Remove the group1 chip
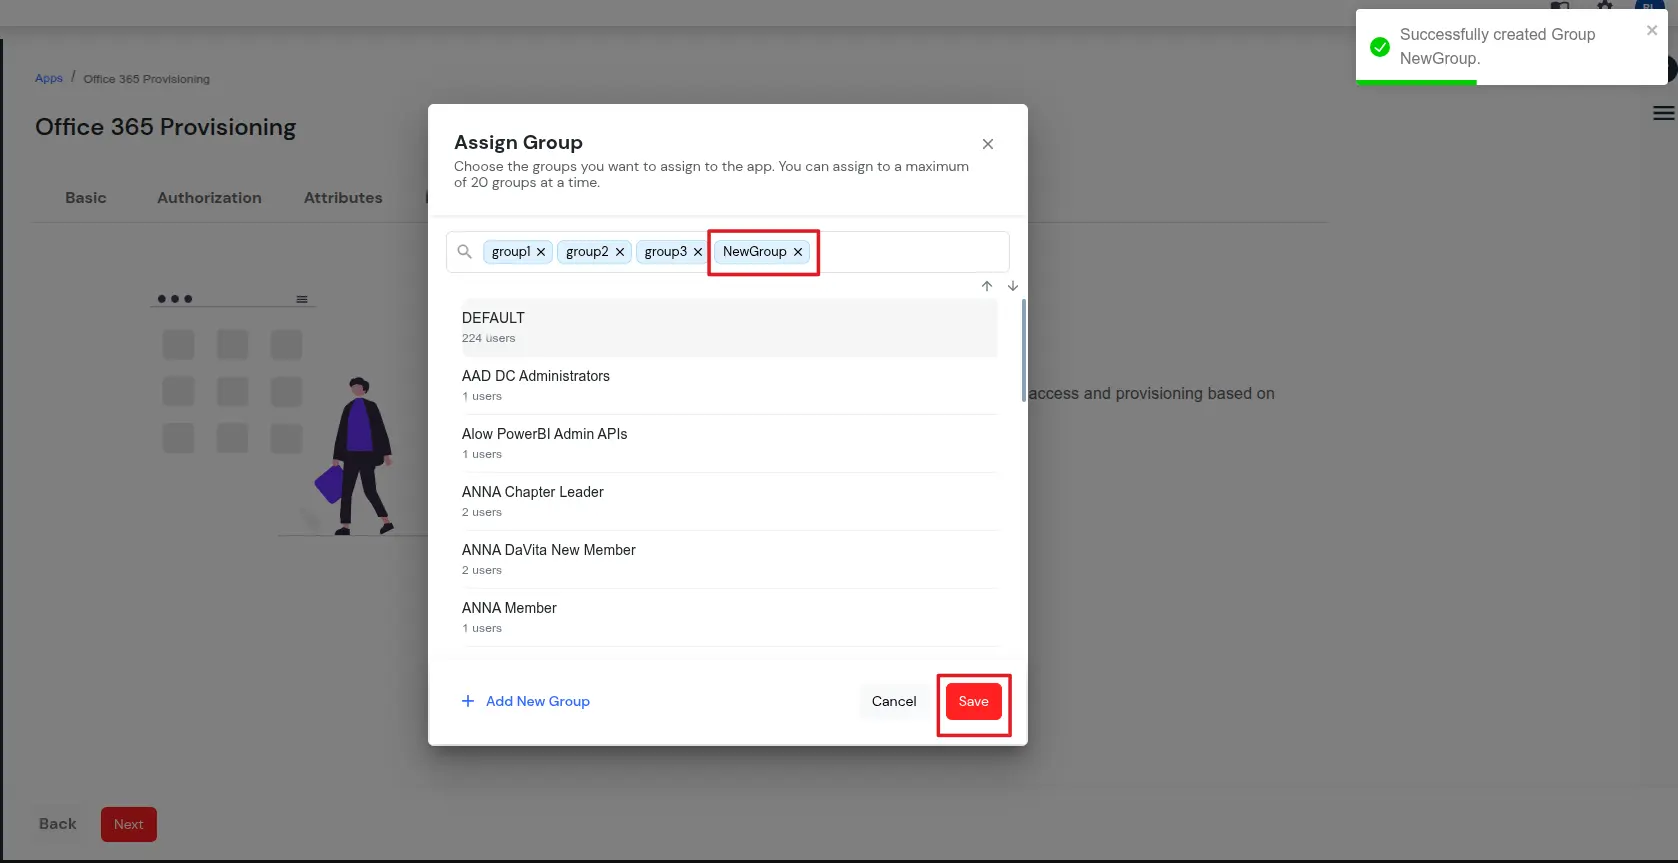1678x863 pixels. (x=541, y=252)
